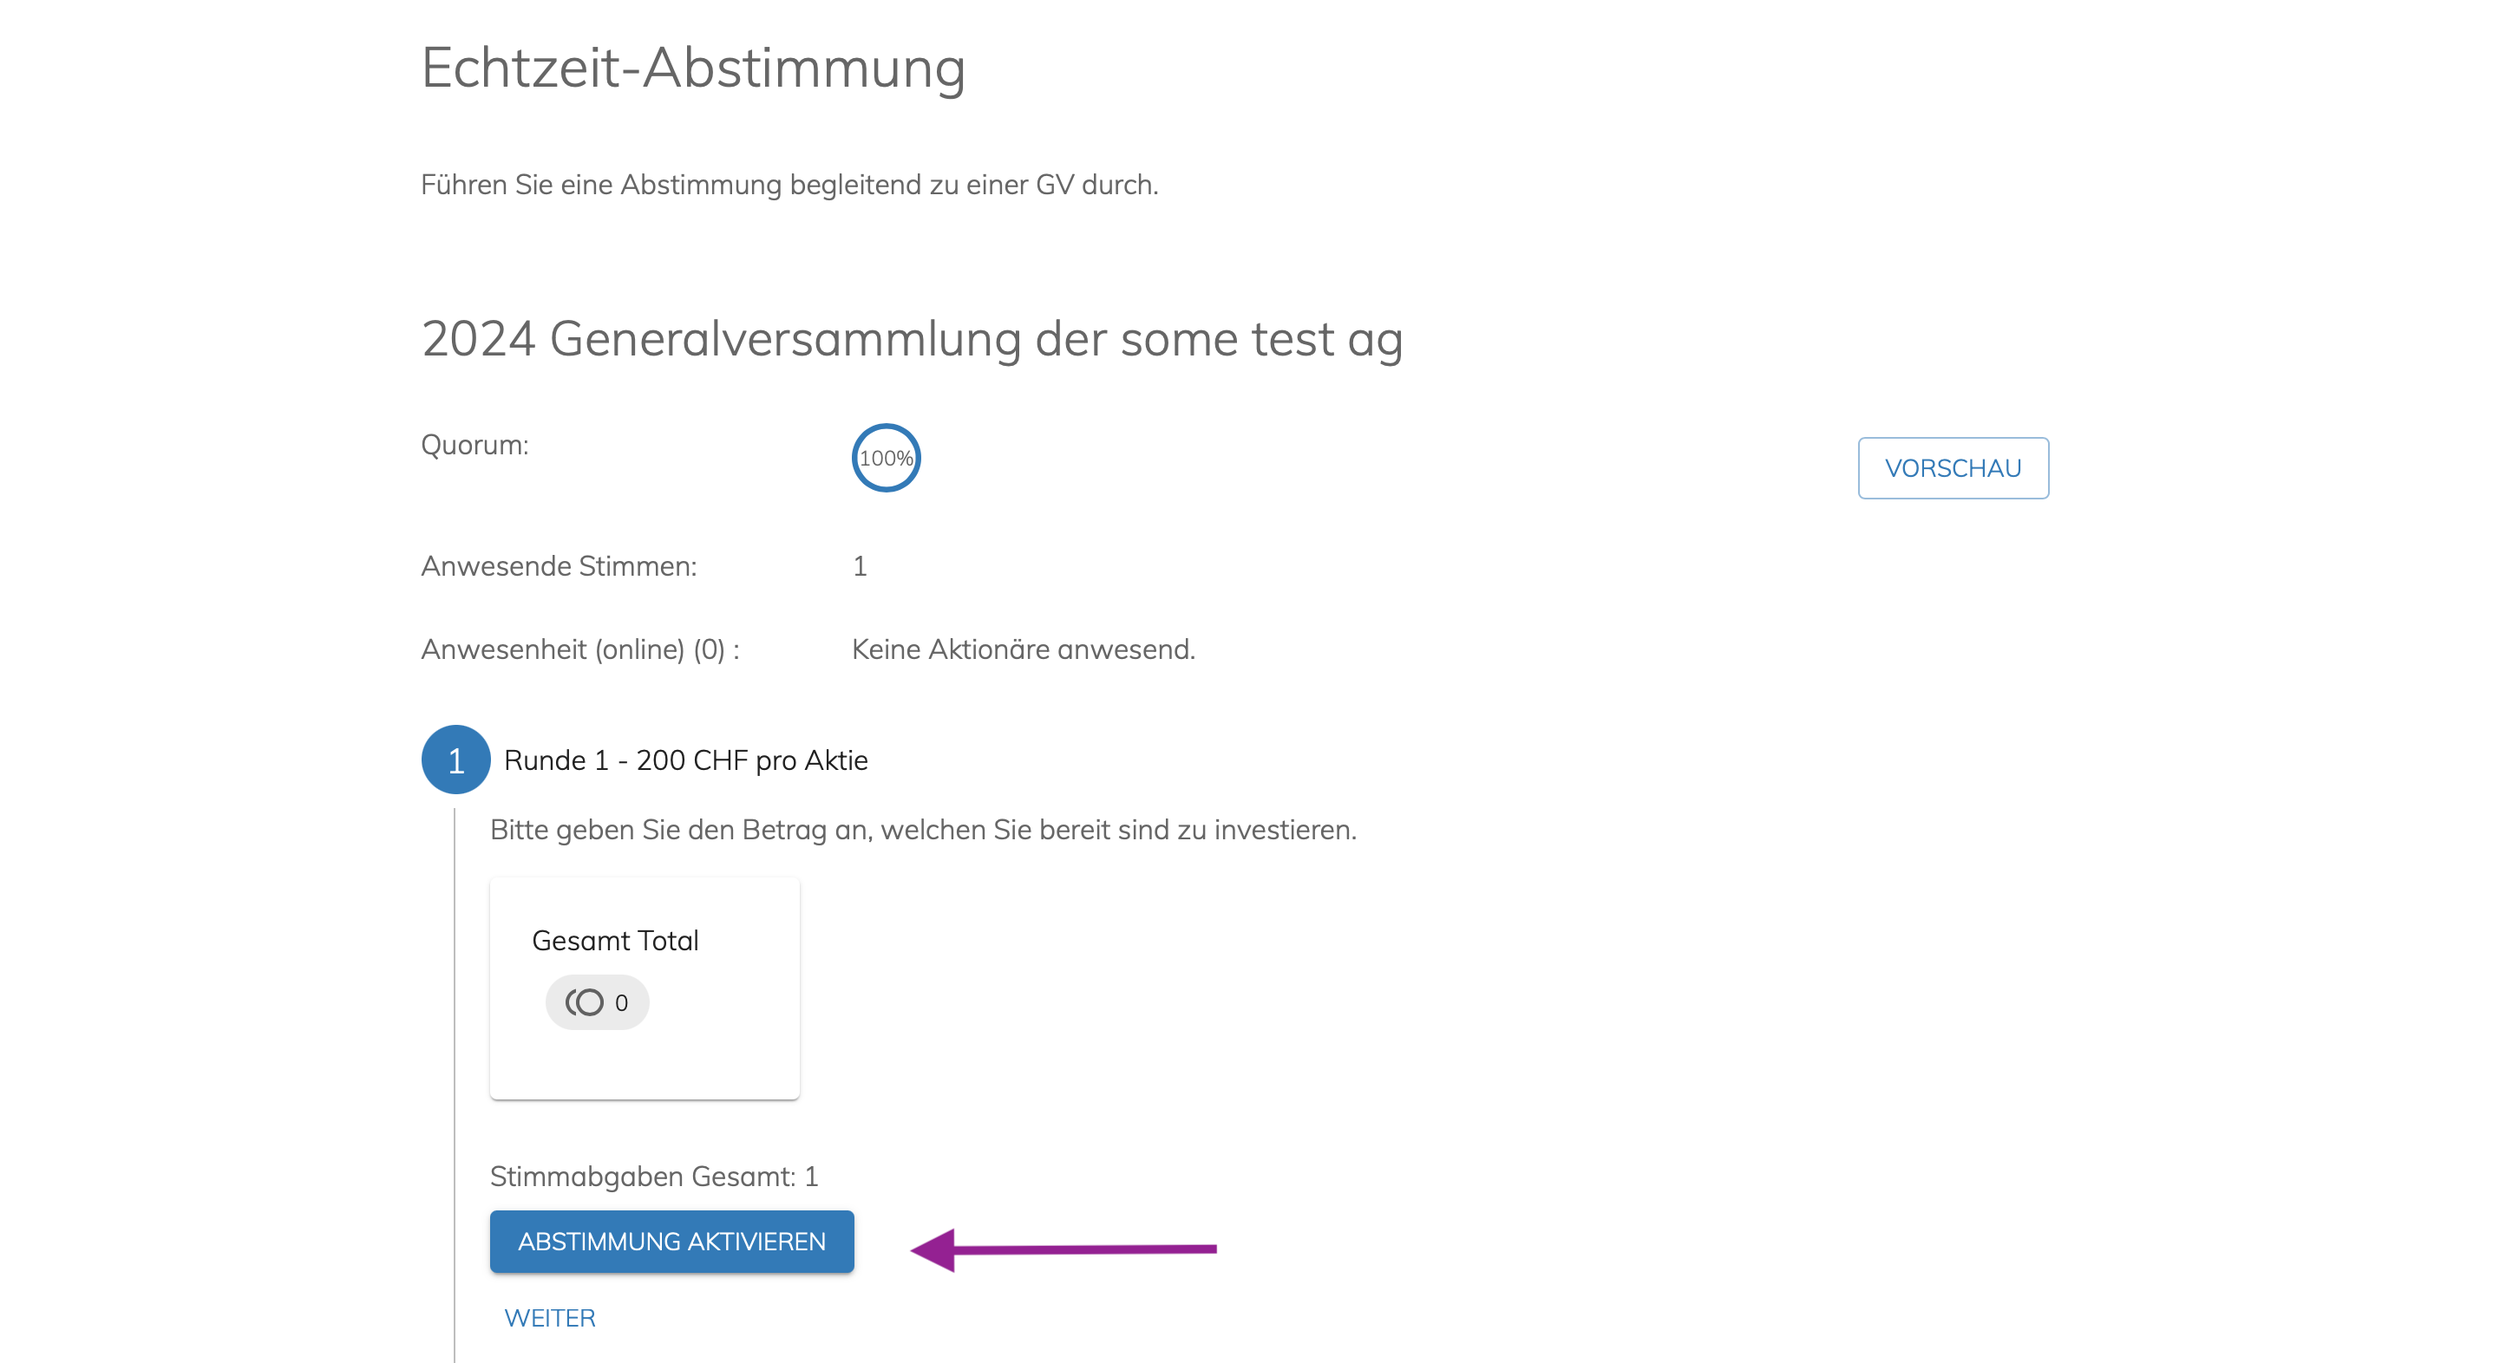The width and height of the screenshot is (2500, 1363).
Task: Click the Keine Aktionäre anwesend text
Action: [x=1023, y=649]
